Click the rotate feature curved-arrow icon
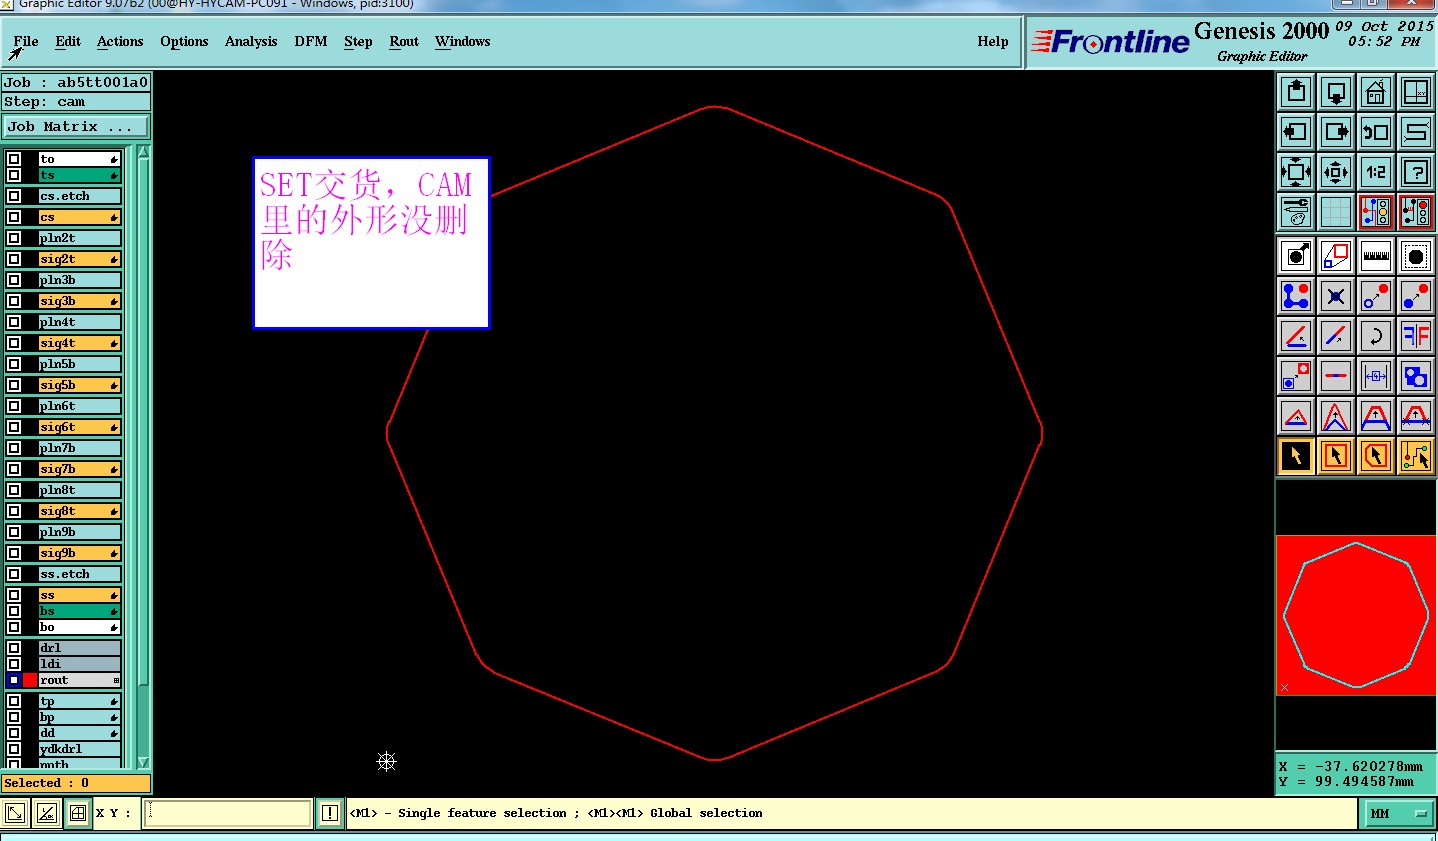1438x841 pixels. (1376, 336)
